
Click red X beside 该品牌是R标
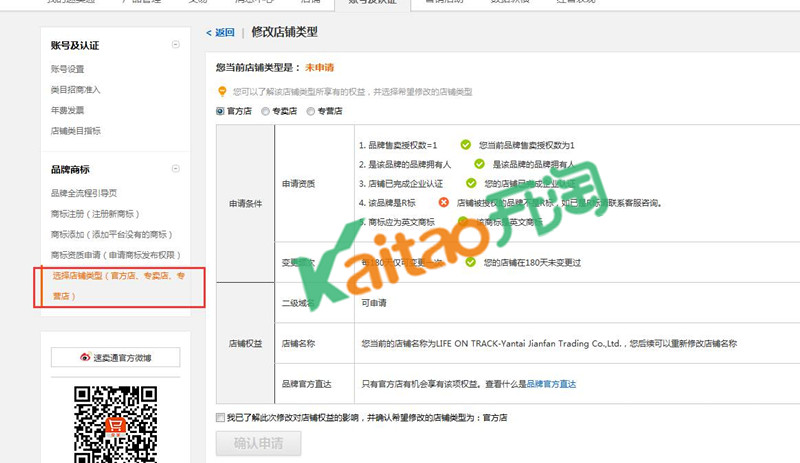pyautogui.click(x=444, y=202)
